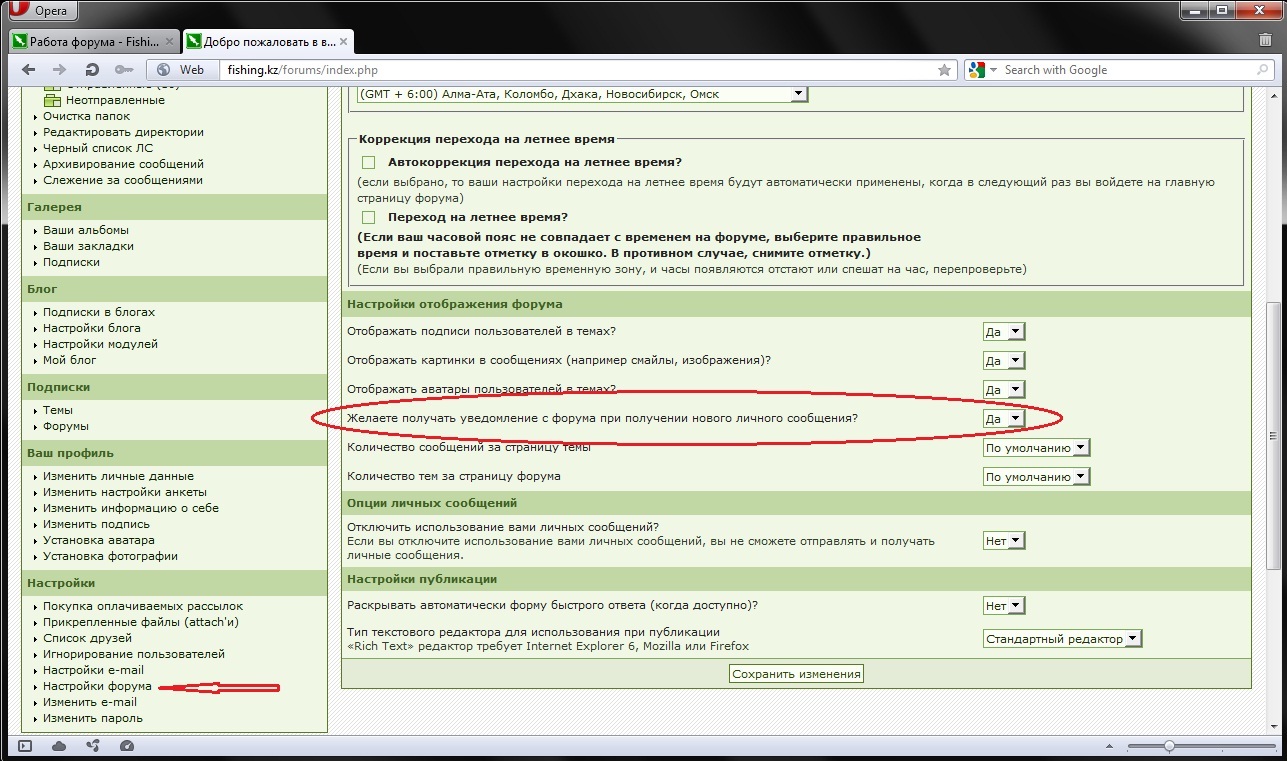Open 'Ваши закладки' link

(88, 246)
